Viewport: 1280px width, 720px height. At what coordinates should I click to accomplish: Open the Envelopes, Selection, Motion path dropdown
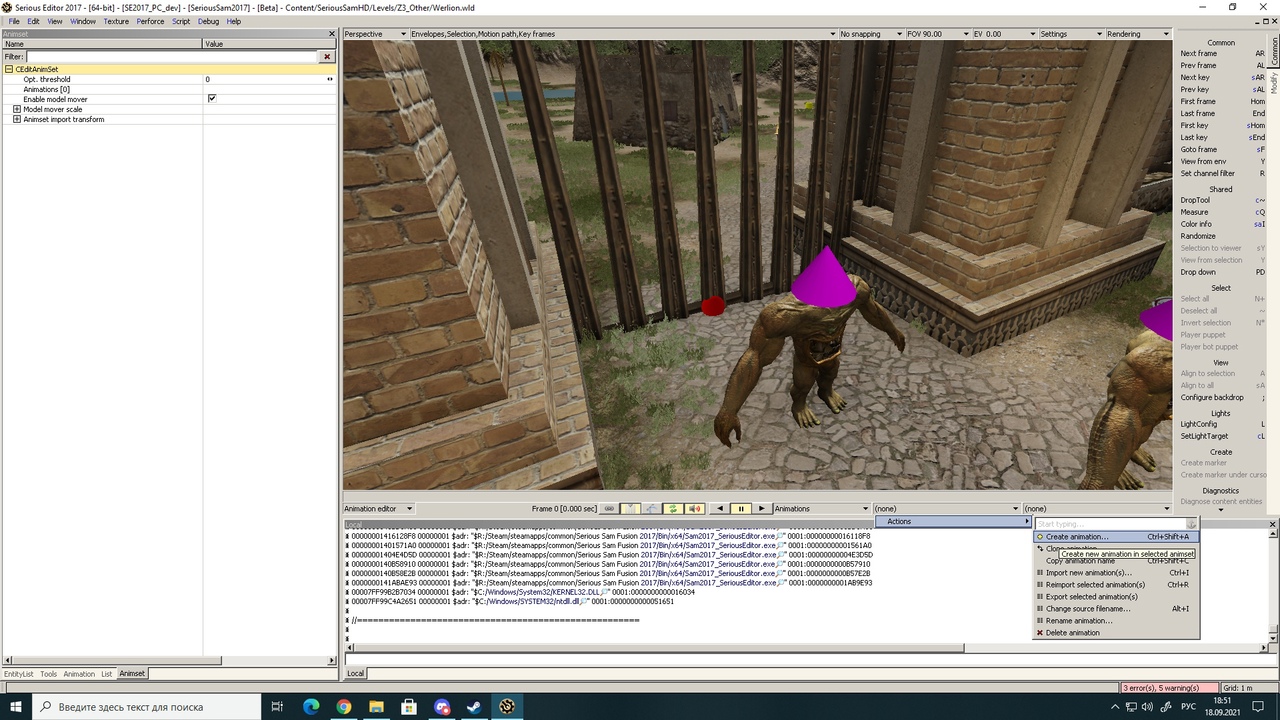click(621, 34)
